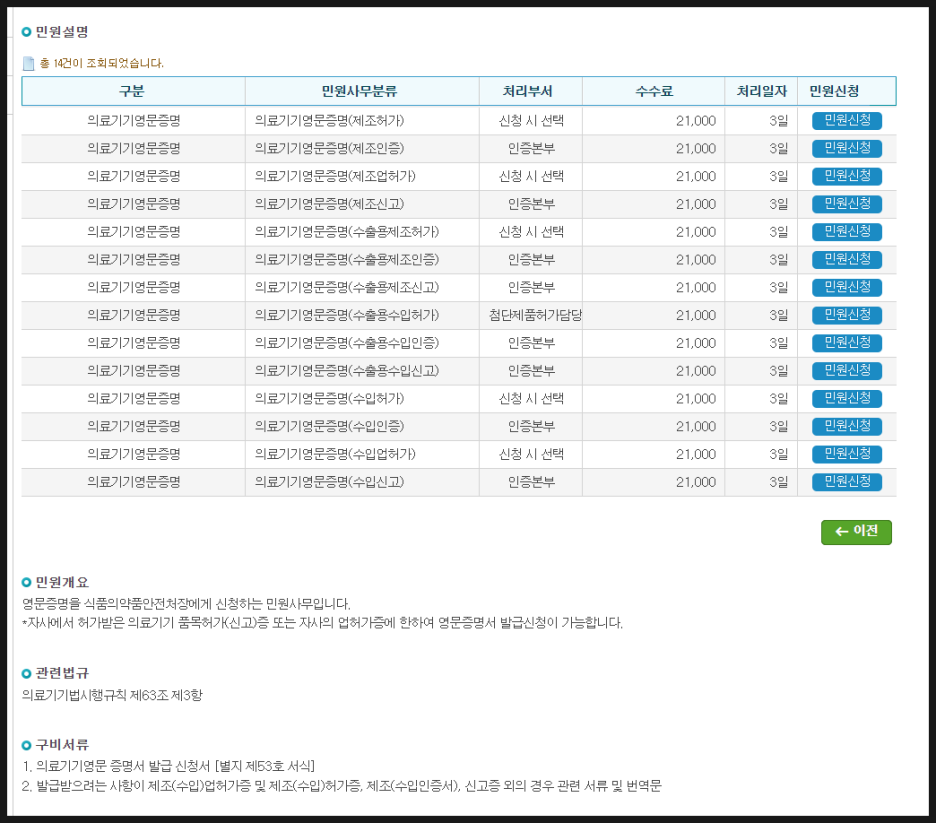This screenshot has height=823, width=936.
Task: Click 민원신청 for 의료기기영문증명(제조허가)
Action: (x=846, y=121)
